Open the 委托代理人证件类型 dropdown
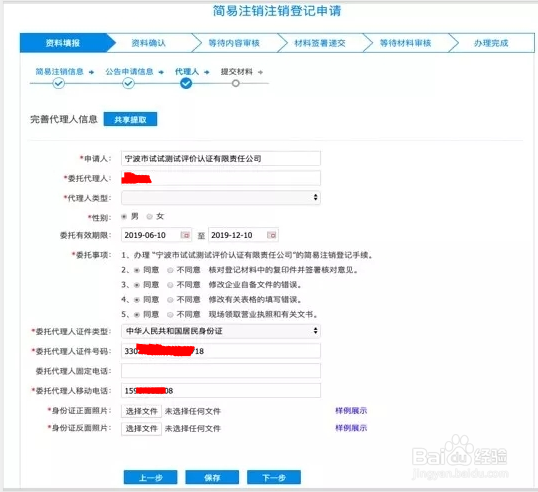 [x=221, y=331]
